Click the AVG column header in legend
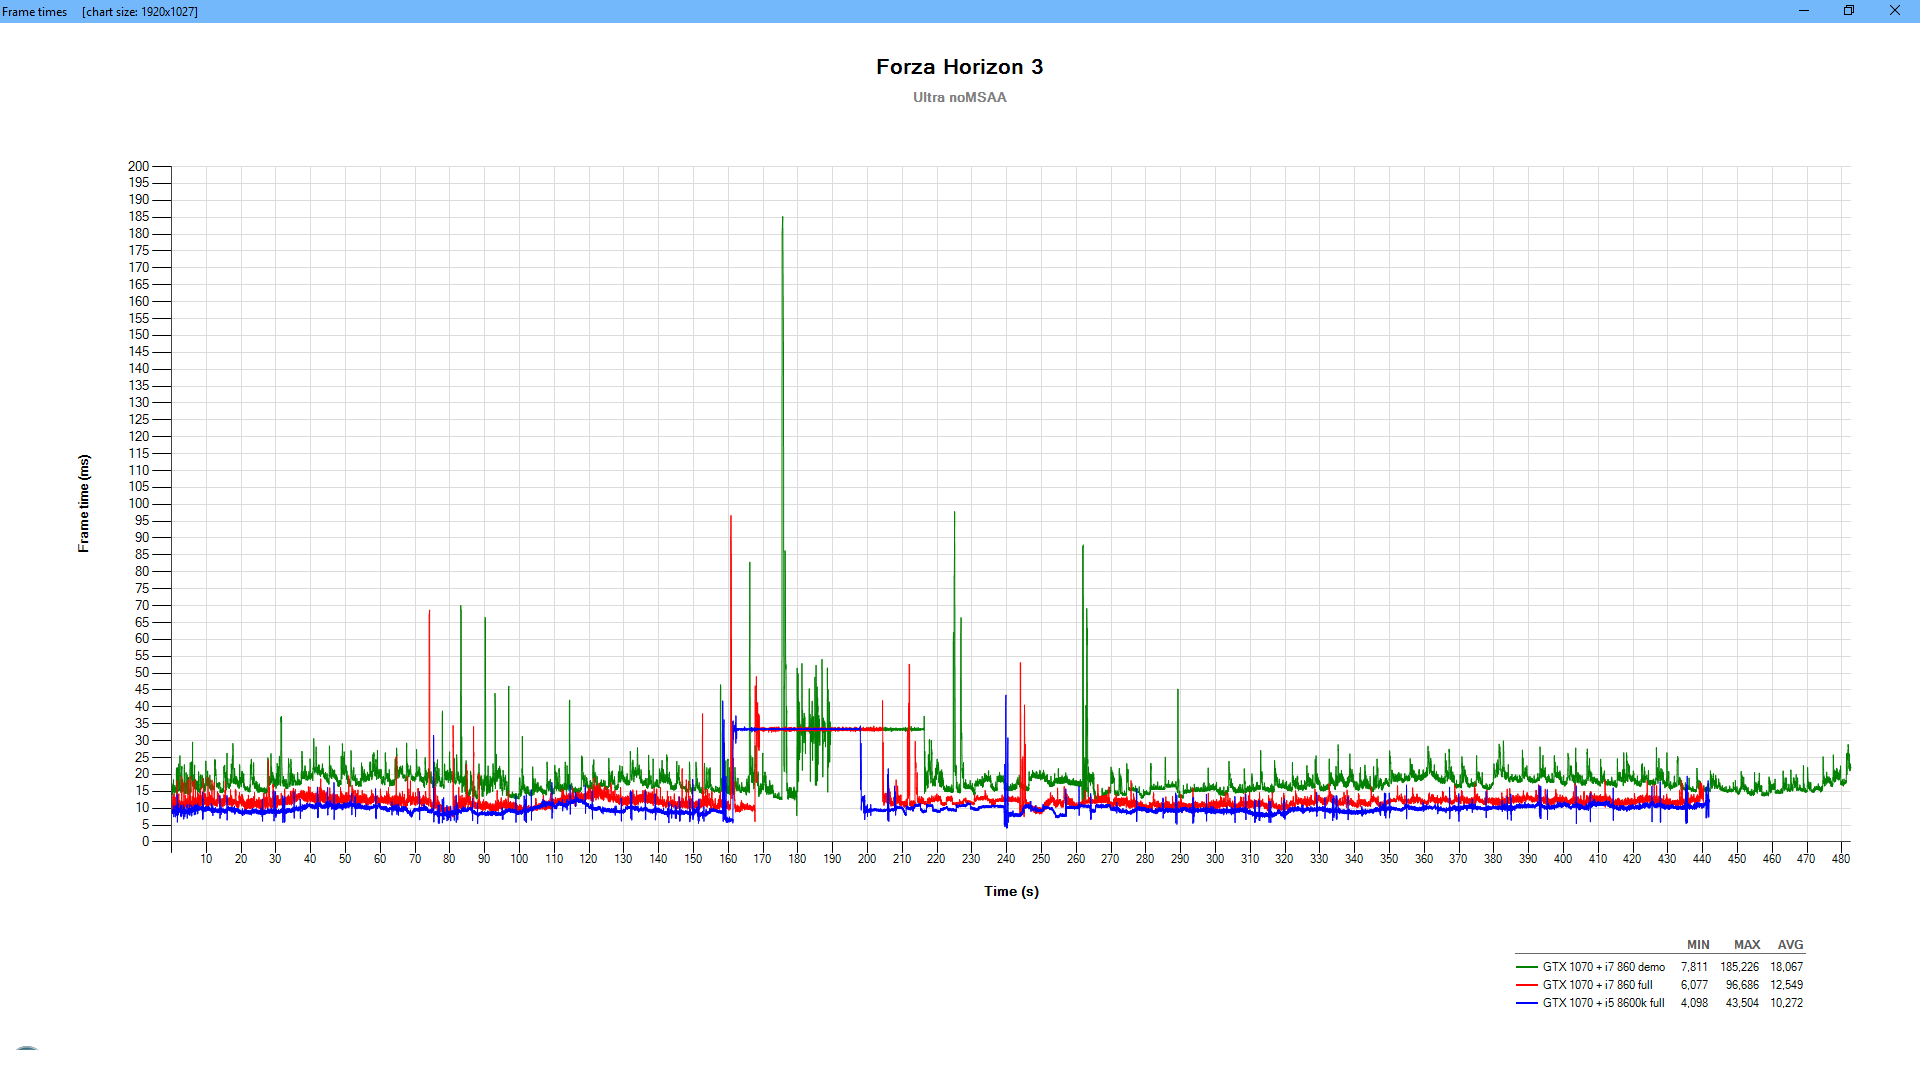The height and width of the screenshot is (1080, 1920). (x=1790, y=945)
